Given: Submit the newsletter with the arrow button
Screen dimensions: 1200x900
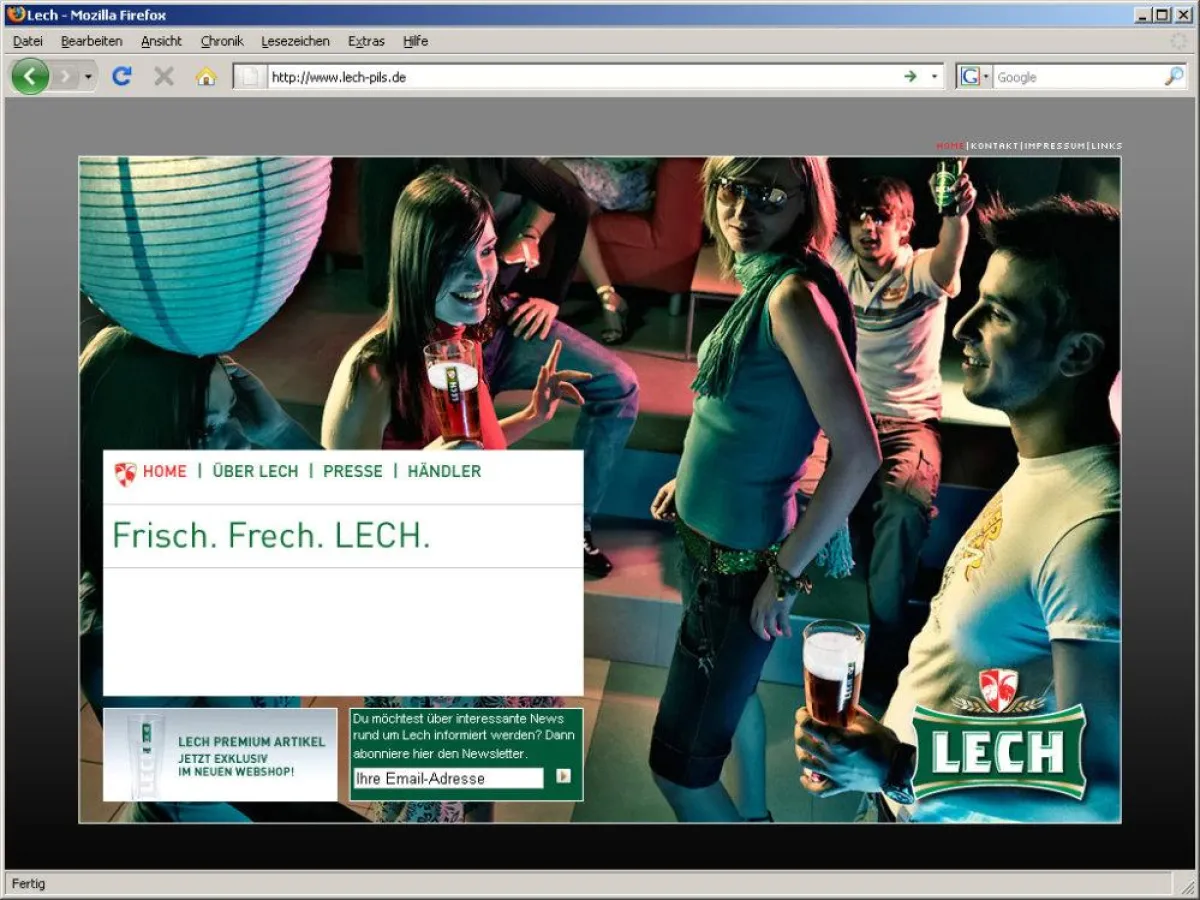Looking at the screenshot, I should coord(563,776).
